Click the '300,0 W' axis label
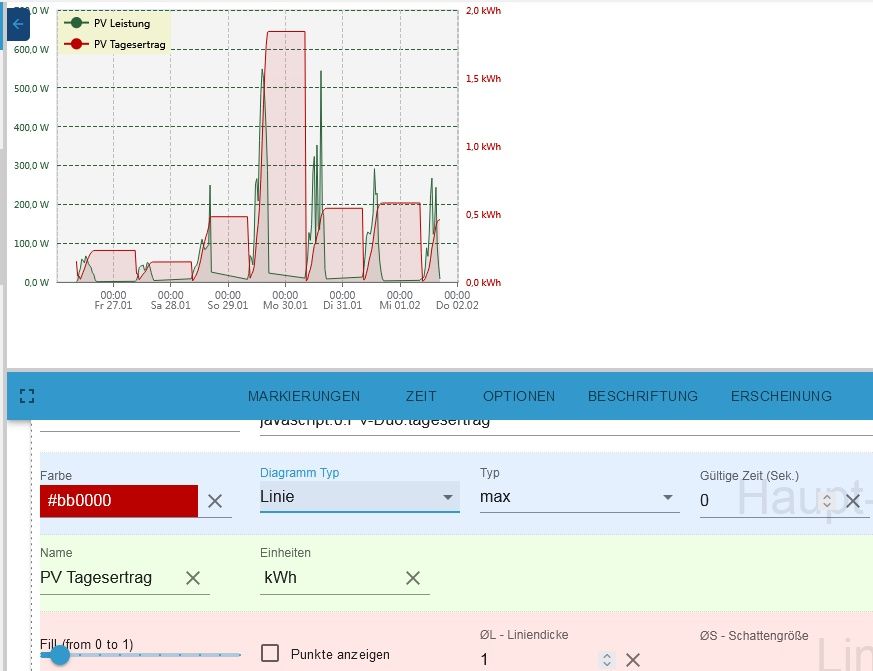The image size is (873, 671). (x=31, y=165)
